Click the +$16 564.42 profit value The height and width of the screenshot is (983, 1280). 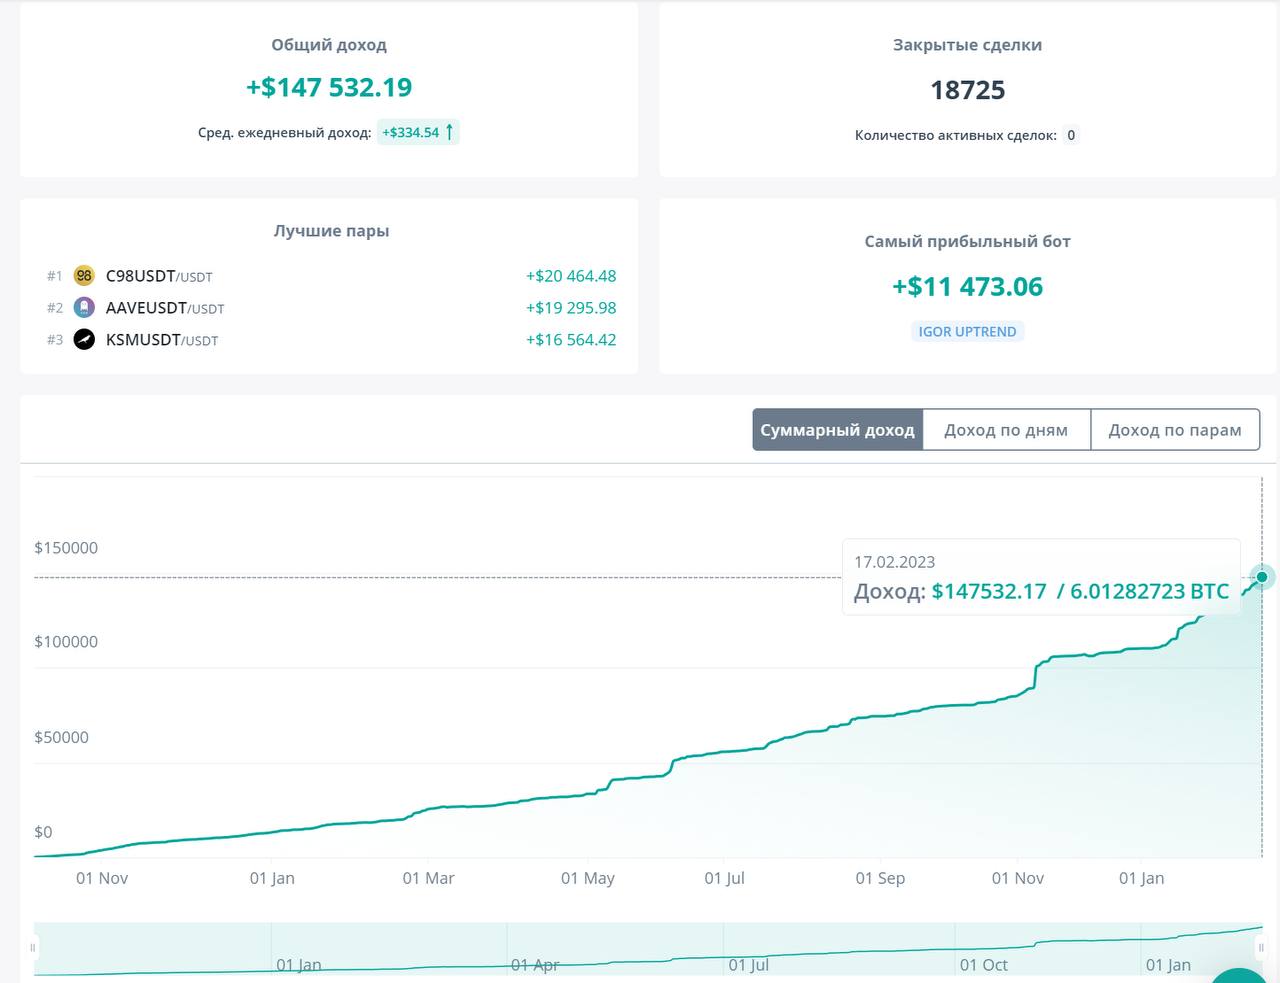click(x=571, y=340)
